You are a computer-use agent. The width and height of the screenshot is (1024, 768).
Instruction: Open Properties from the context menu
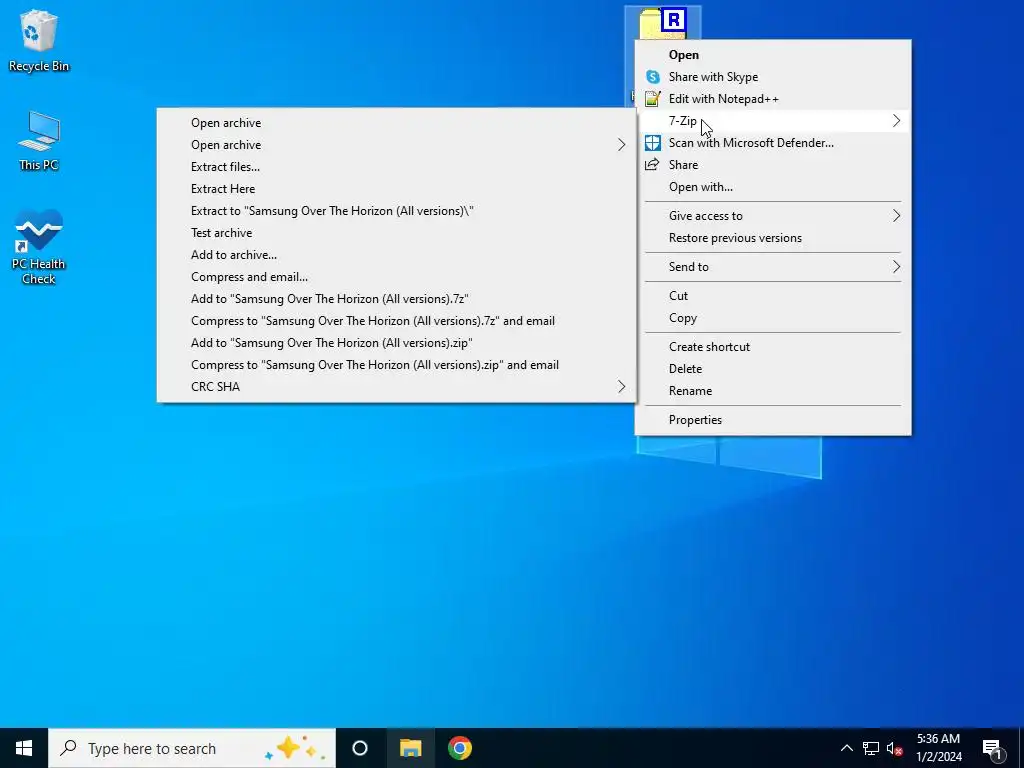pyautogui.click(x=773, y=420)
